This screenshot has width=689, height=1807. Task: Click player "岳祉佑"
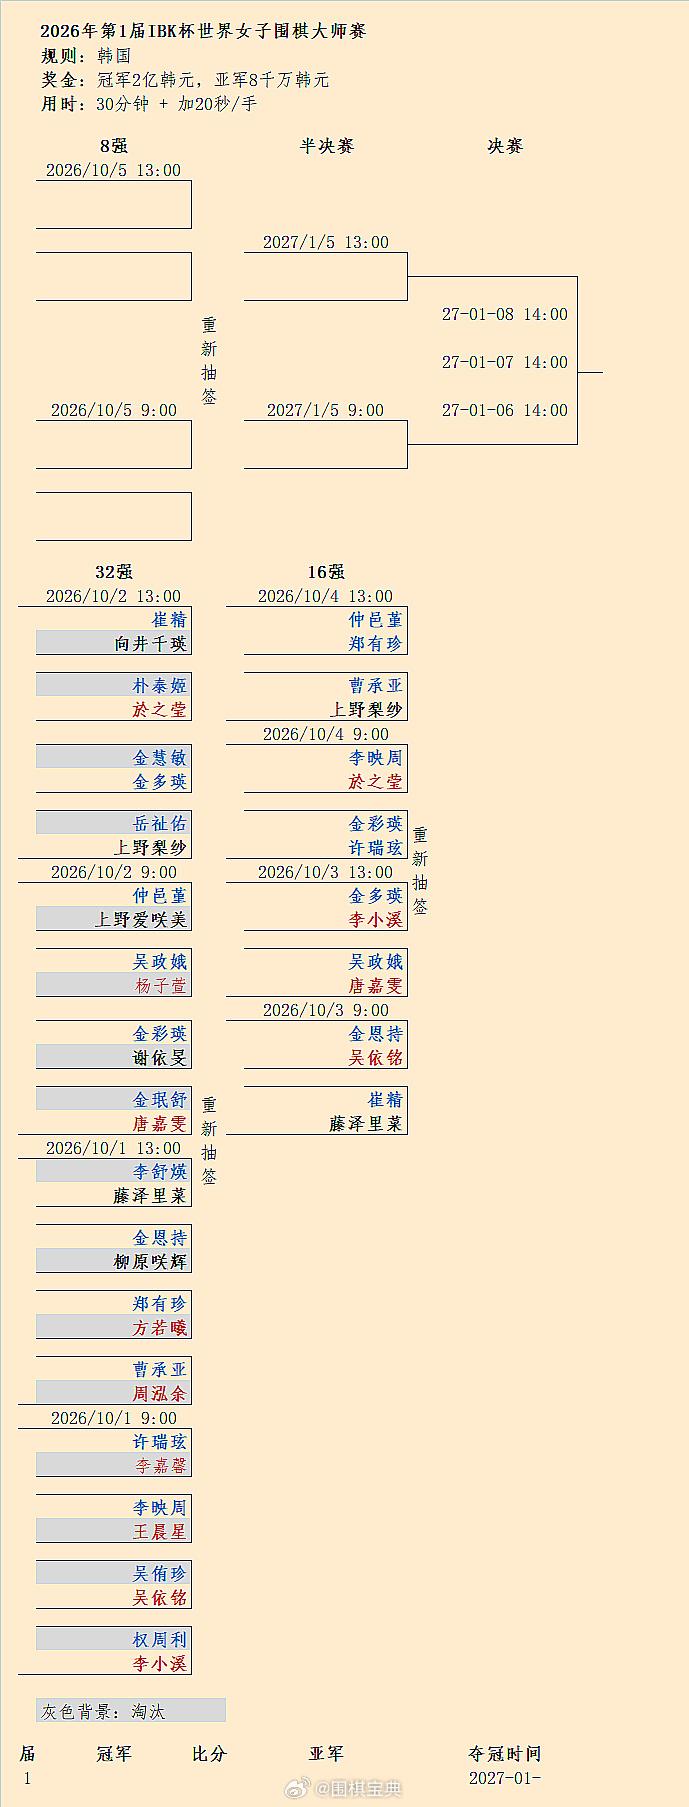point(160,824)
